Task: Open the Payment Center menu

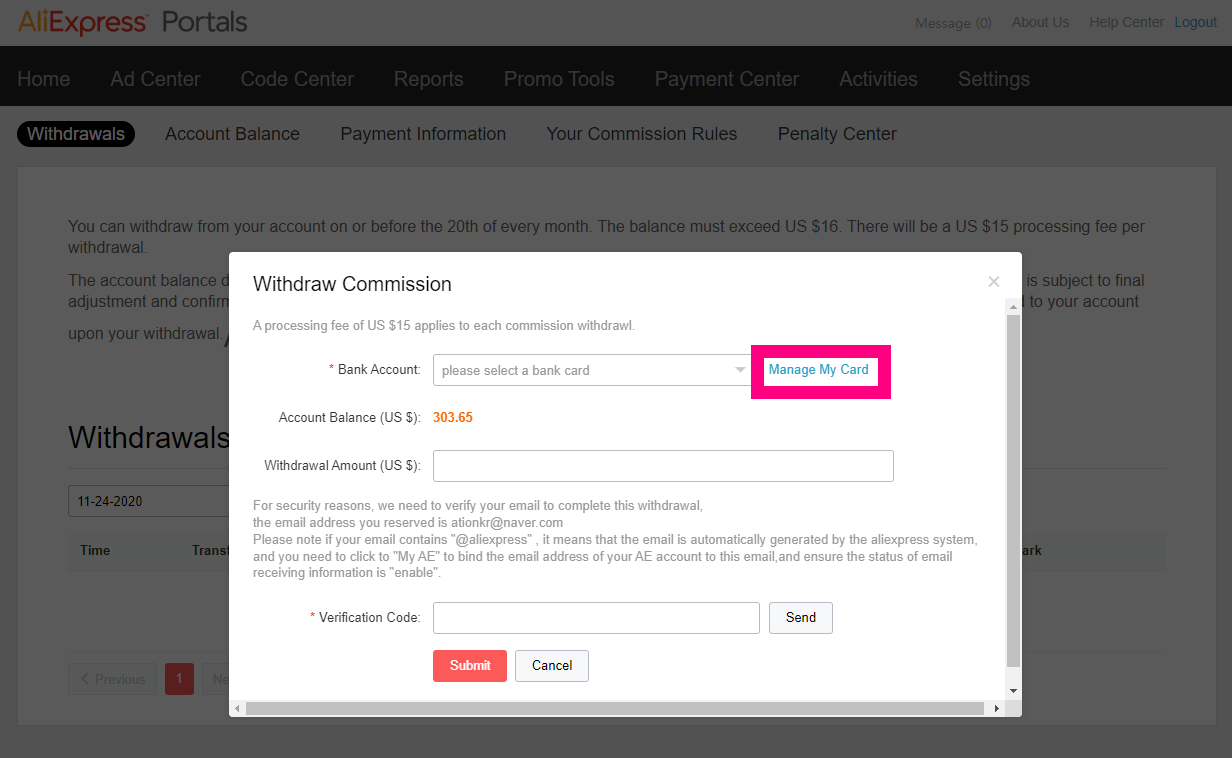Action: [727, 79]
